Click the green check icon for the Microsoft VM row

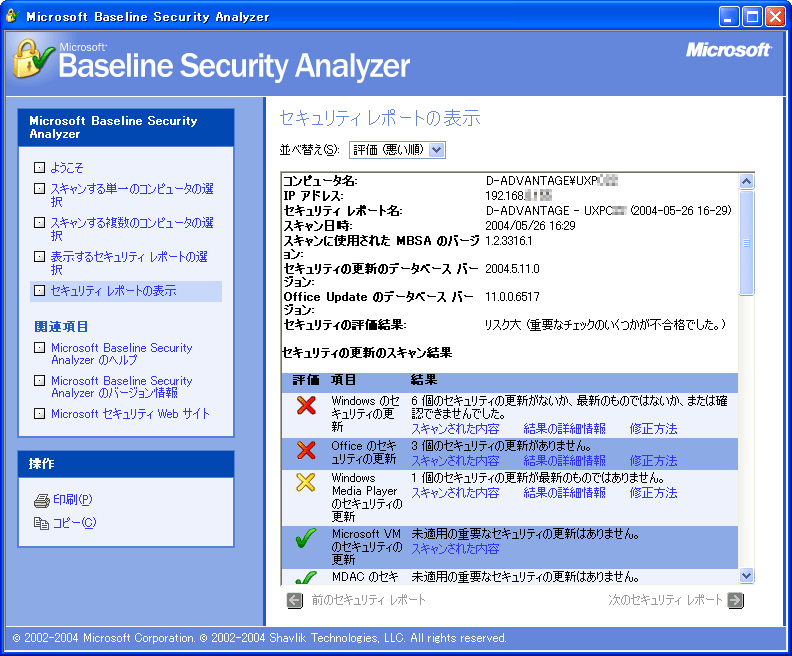click(x=306, y=538)
